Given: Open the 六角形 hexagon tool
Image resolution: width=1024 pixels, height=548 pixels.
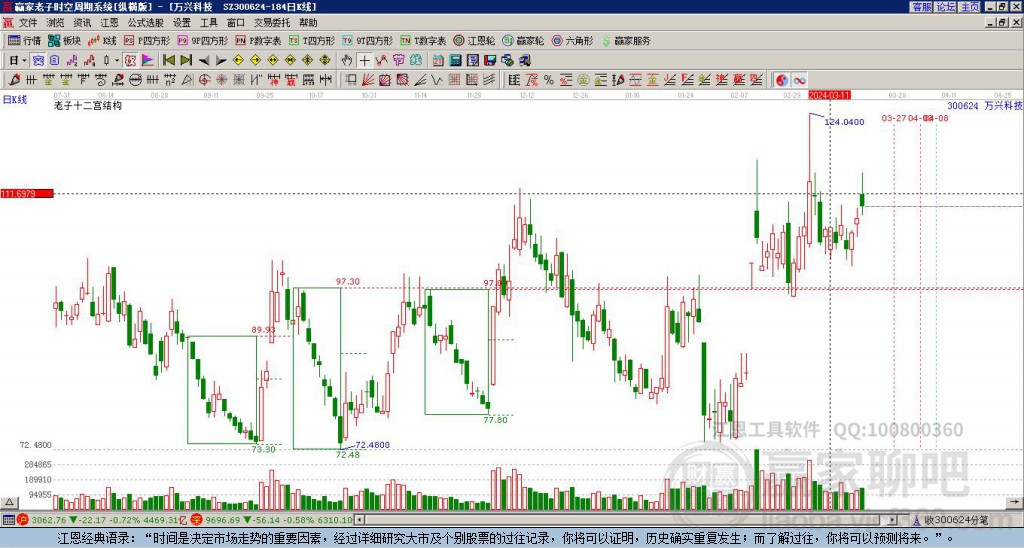Looking at the screenshot, I should [x=572, y=40].
